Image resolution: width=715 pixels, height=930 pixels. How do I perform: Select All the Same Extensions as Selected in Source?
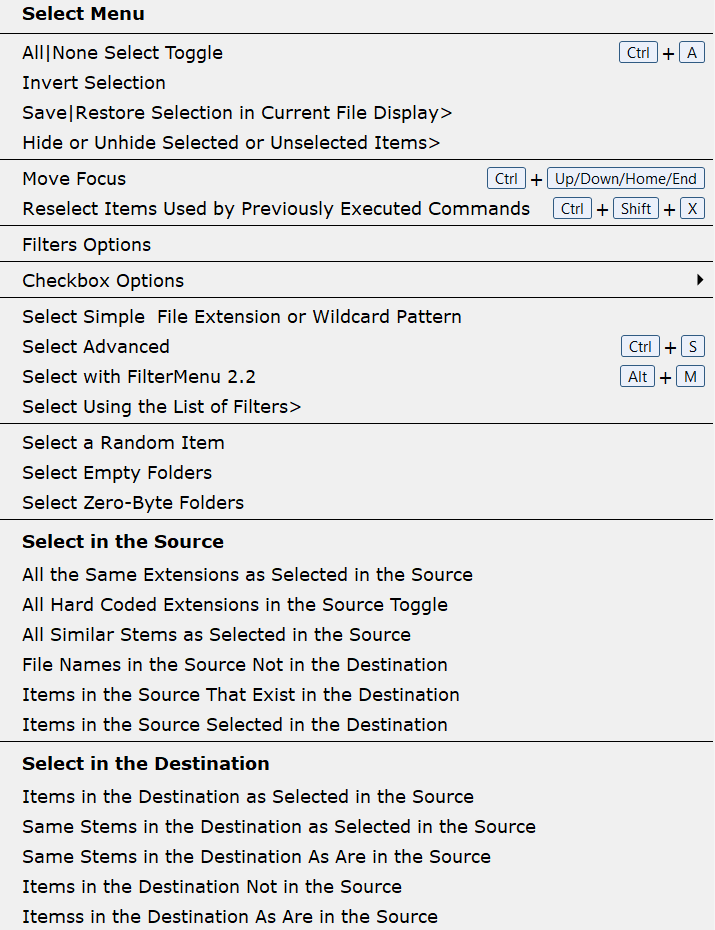(247, 574)
